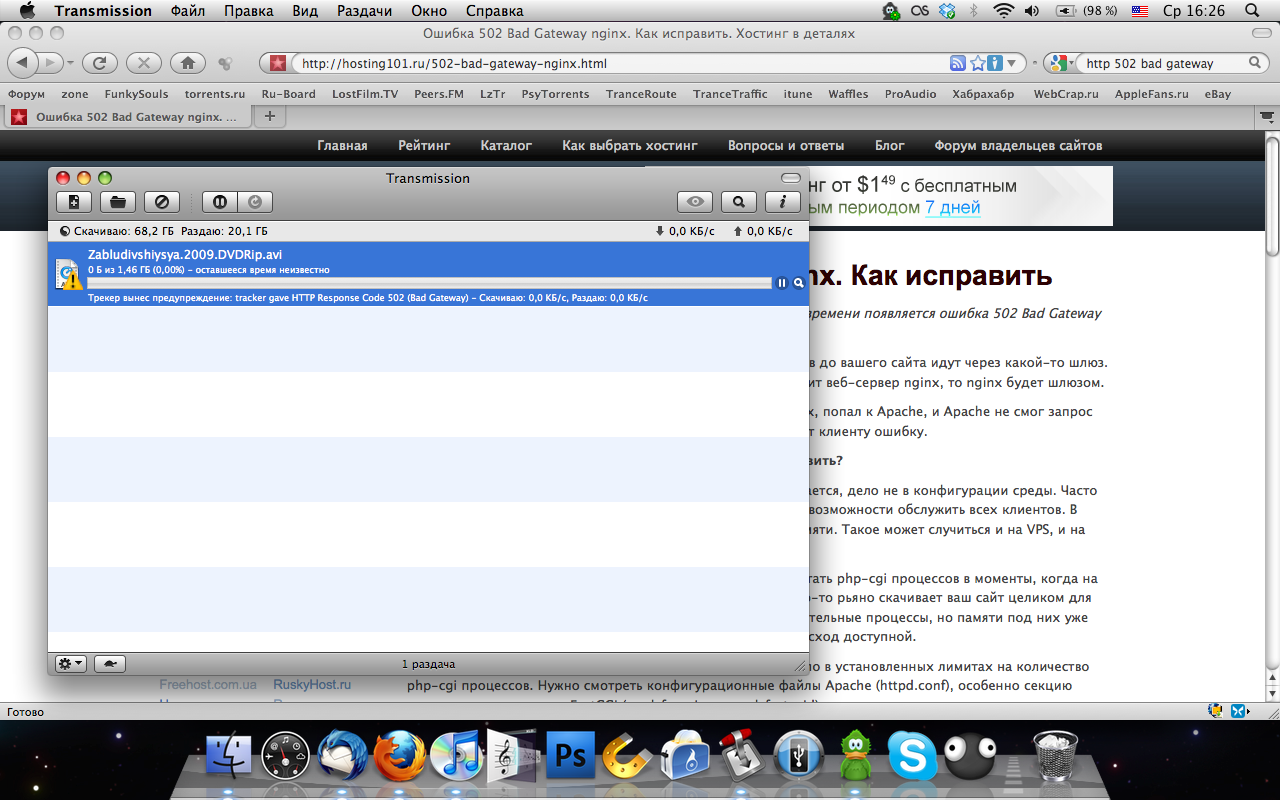Reload the page in Firefox
Viewport: 1280px width, 800px height.
point(99,63)
